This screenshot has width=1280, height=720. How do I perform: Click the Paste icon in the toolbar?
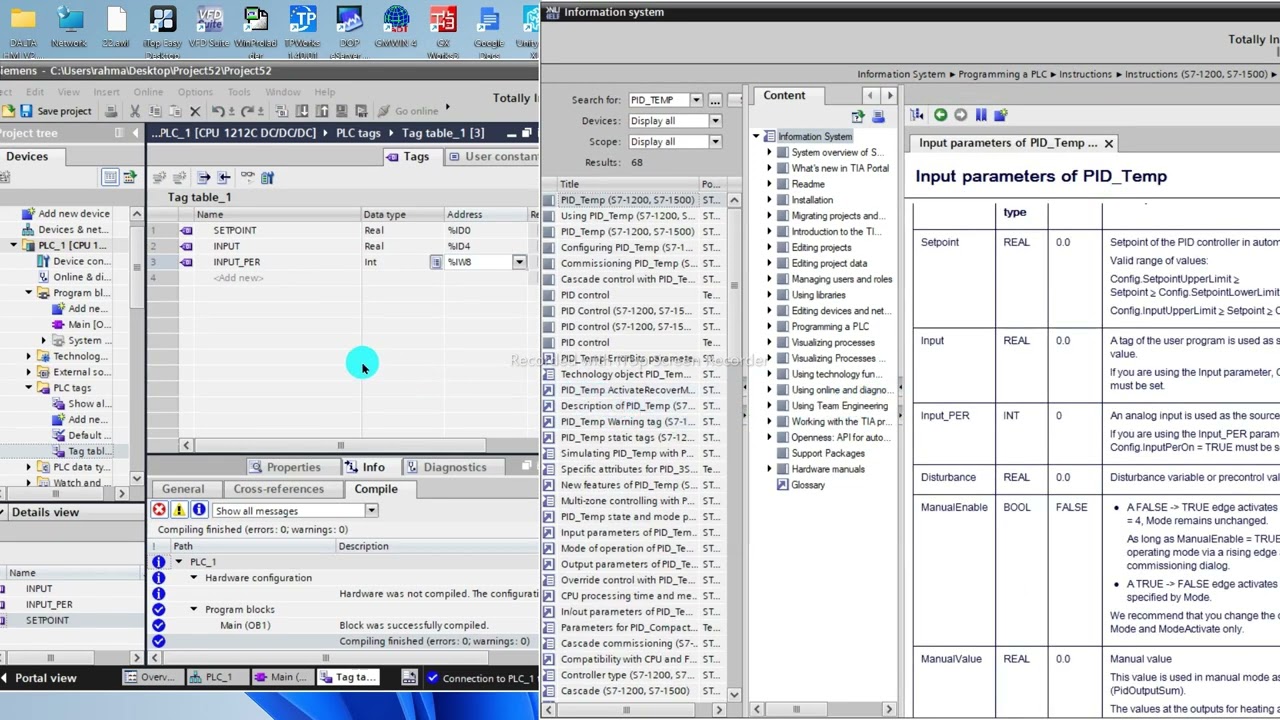click(x=175, y=111)
